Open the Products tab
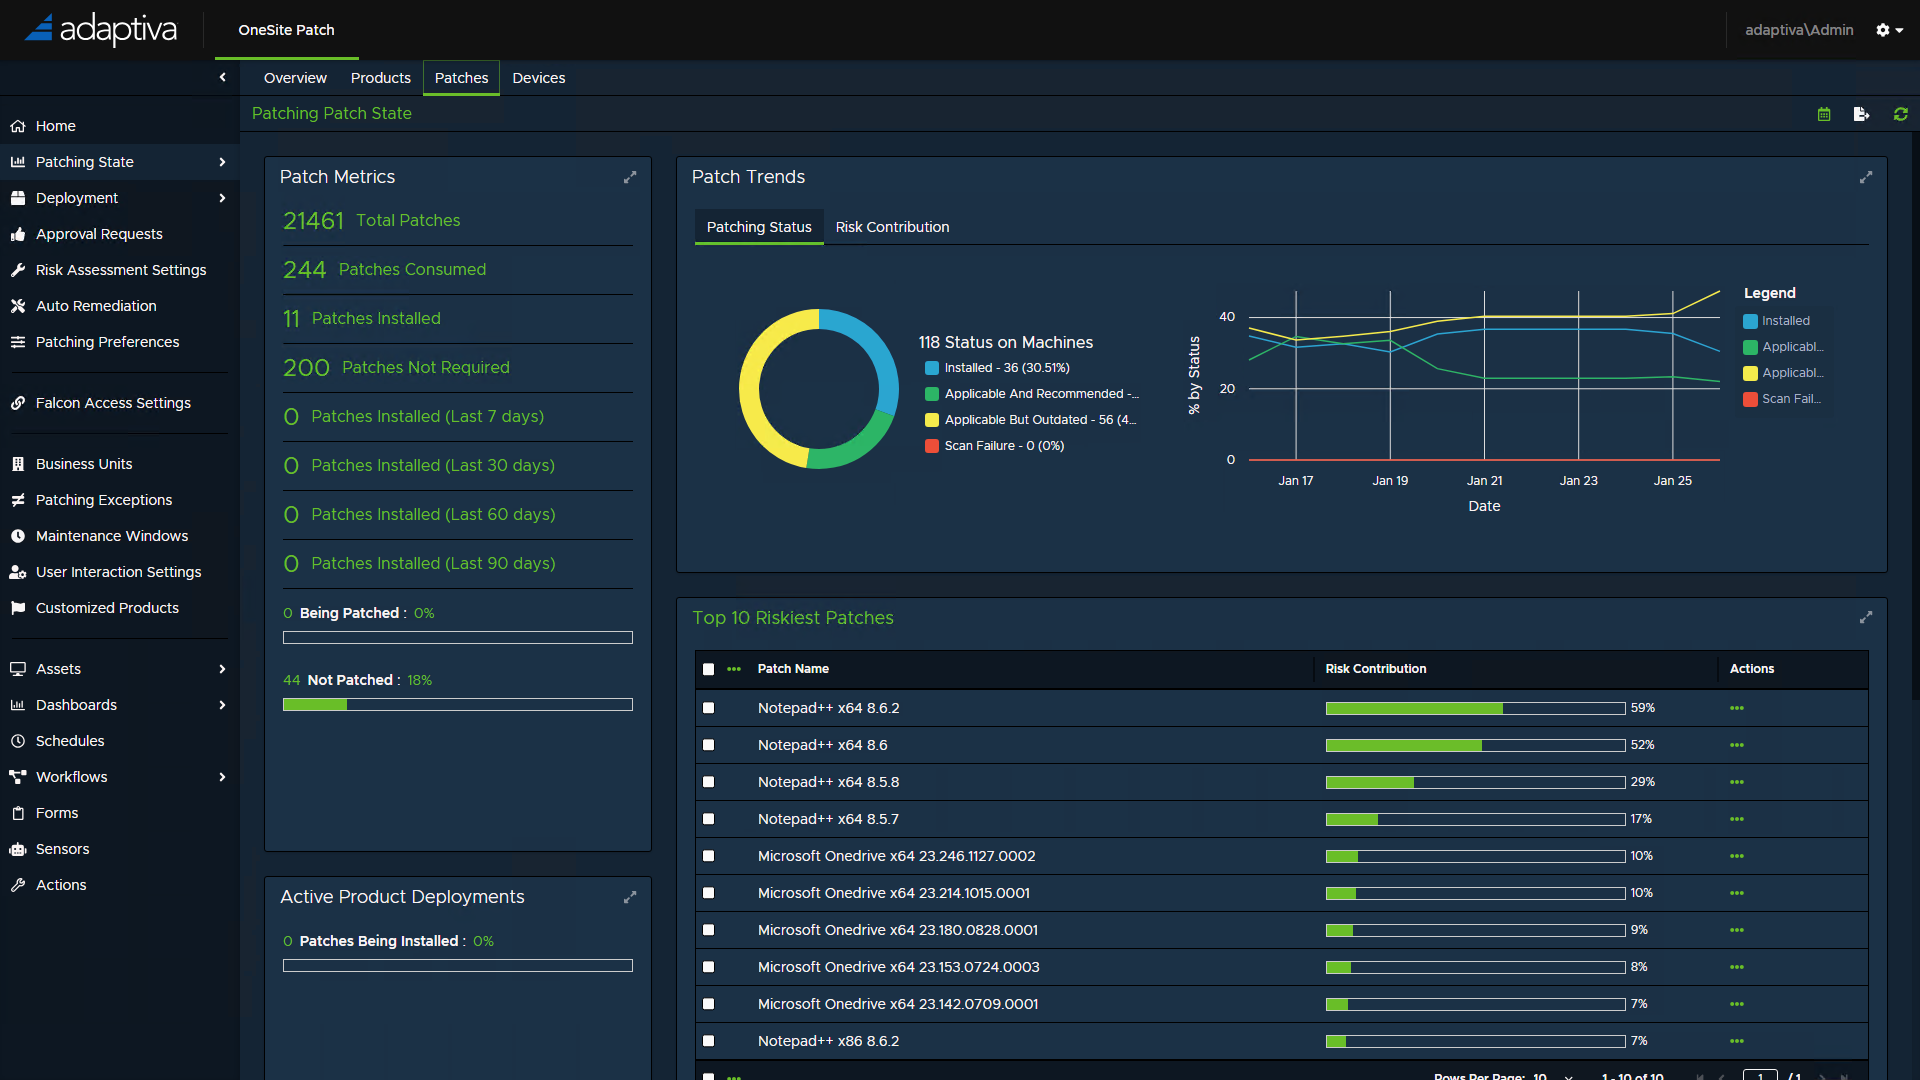 click(x=380, y=78)
